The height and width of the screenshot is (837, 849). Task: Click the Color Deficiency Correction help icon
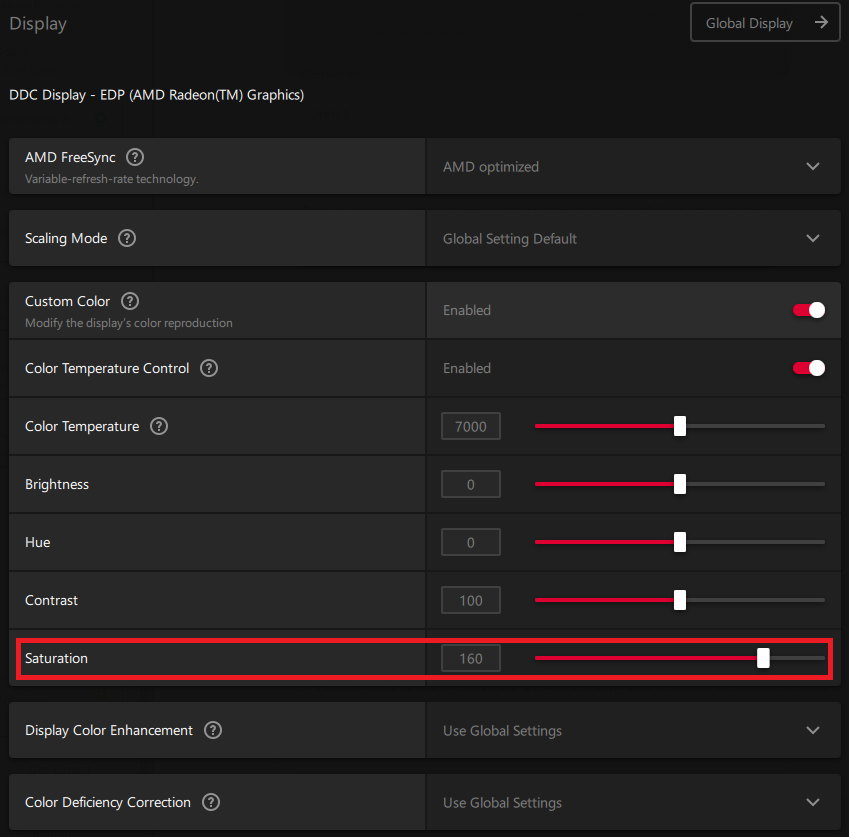pos(211,802)
